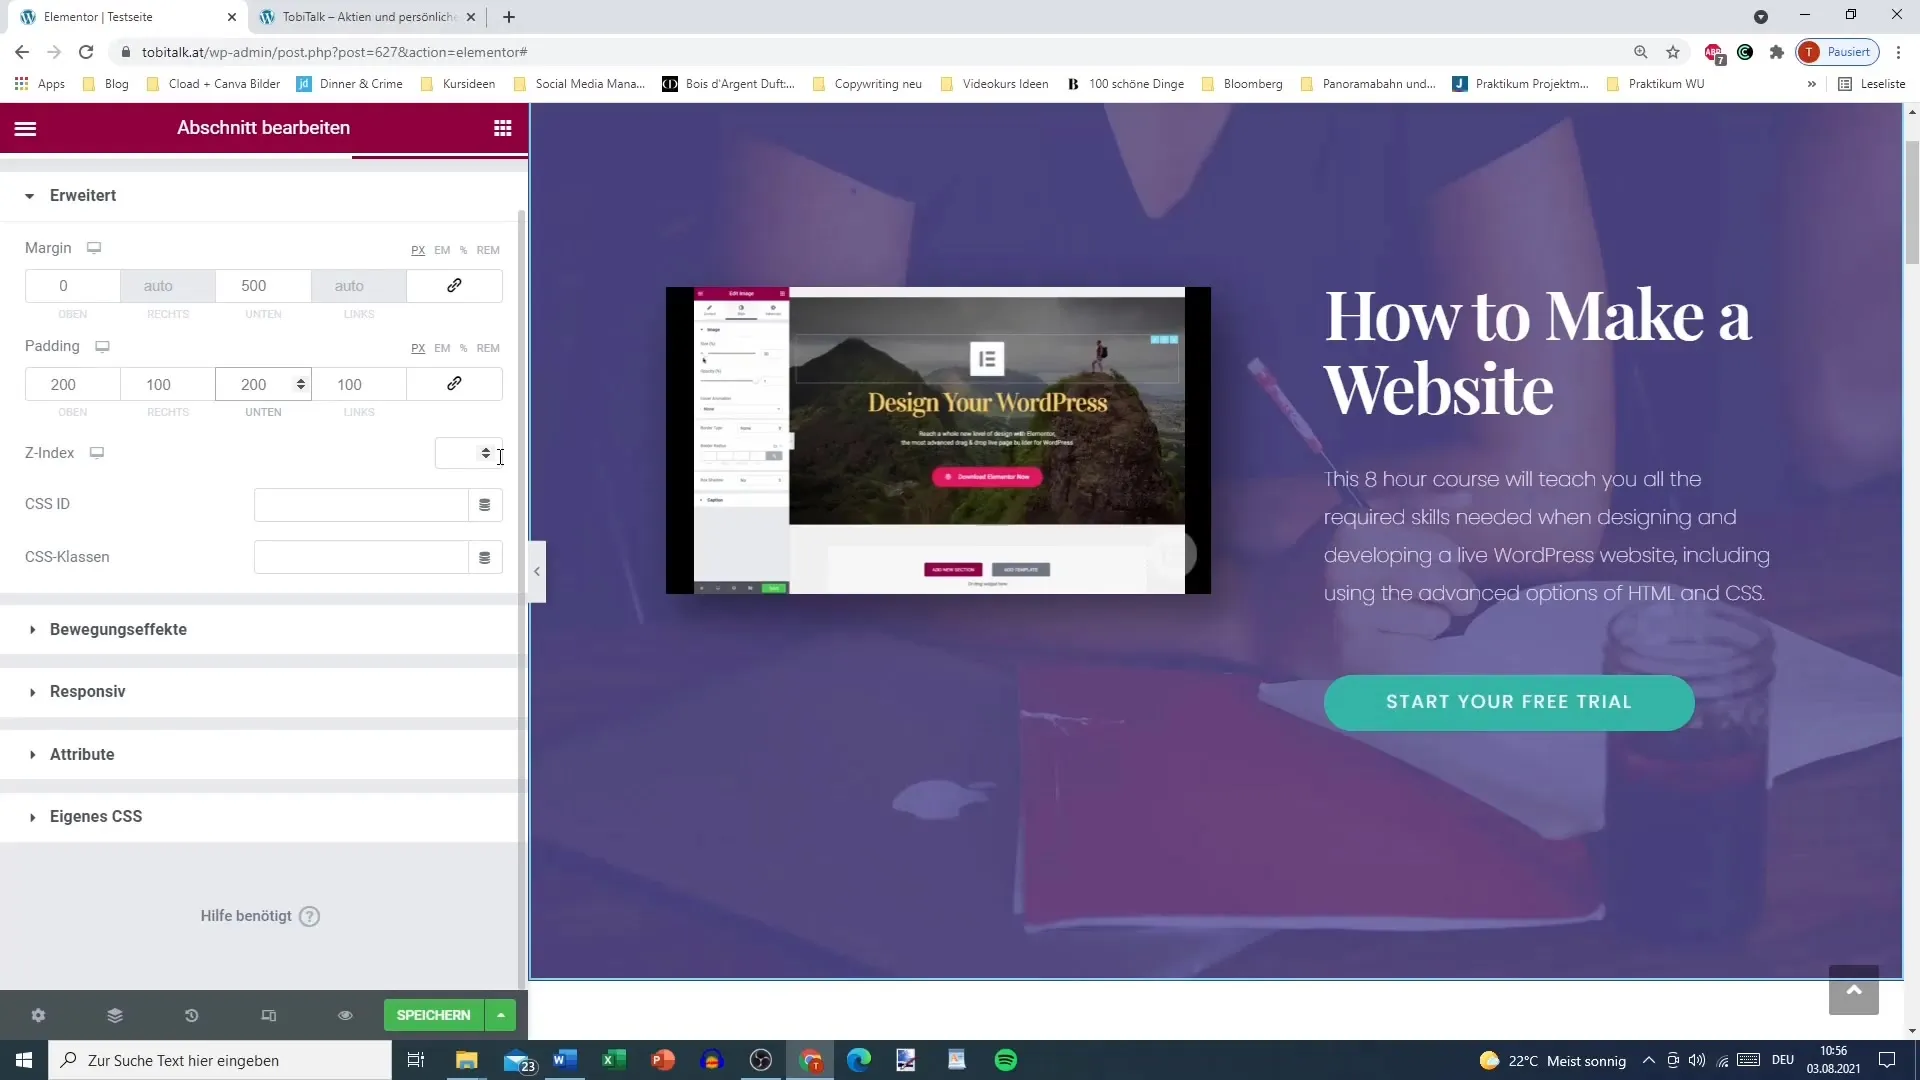
Task: Click the CSS-Klassen list icon button
Action: click(x=484, y=556)
